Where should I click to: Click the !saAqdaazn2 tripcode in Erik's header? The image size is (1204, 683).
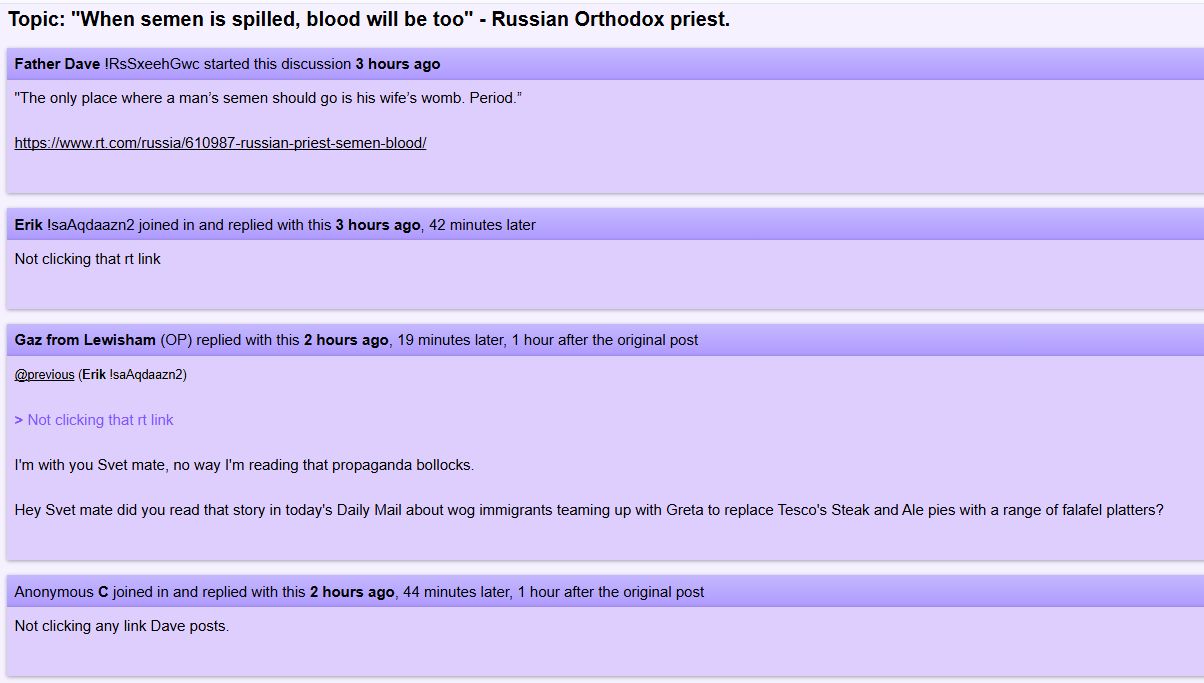click(x=91, y=225)
